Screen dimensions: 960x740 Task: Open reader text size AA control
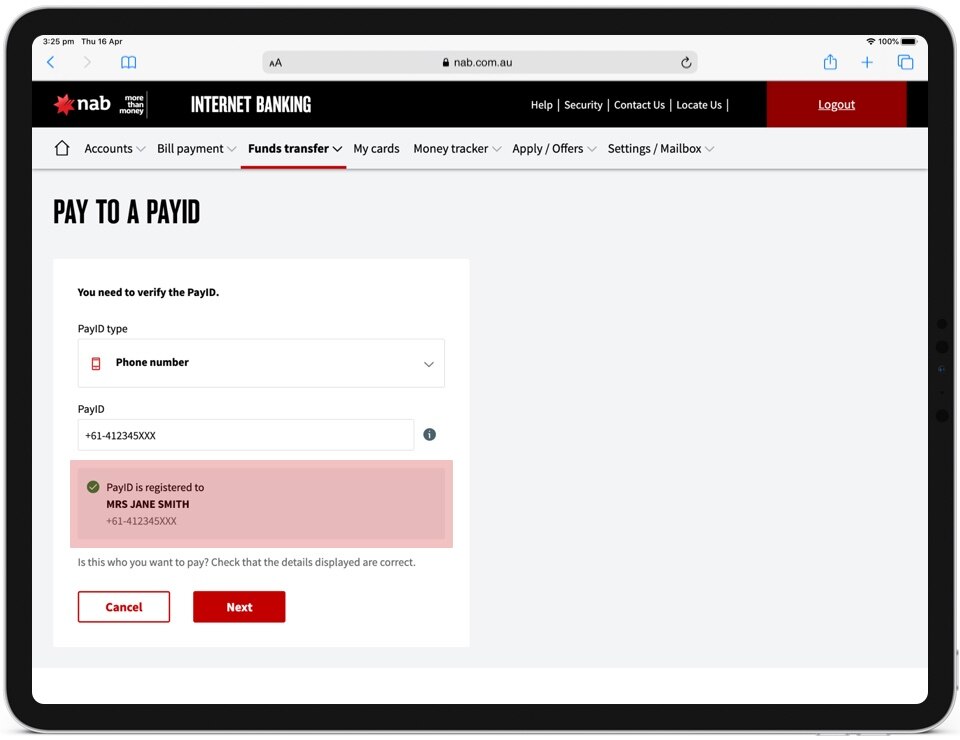[x=276, y=62]
